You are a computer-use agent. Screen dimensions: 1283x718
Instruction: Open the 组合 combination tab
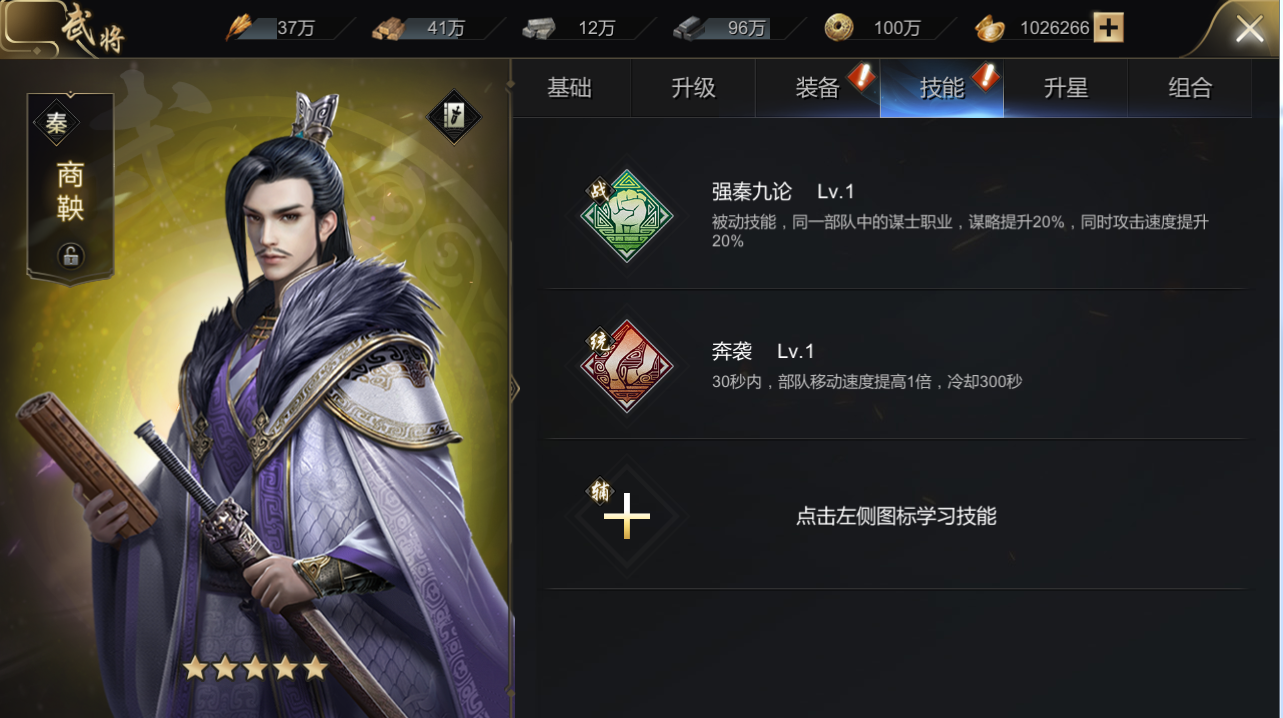[1190, 88]
